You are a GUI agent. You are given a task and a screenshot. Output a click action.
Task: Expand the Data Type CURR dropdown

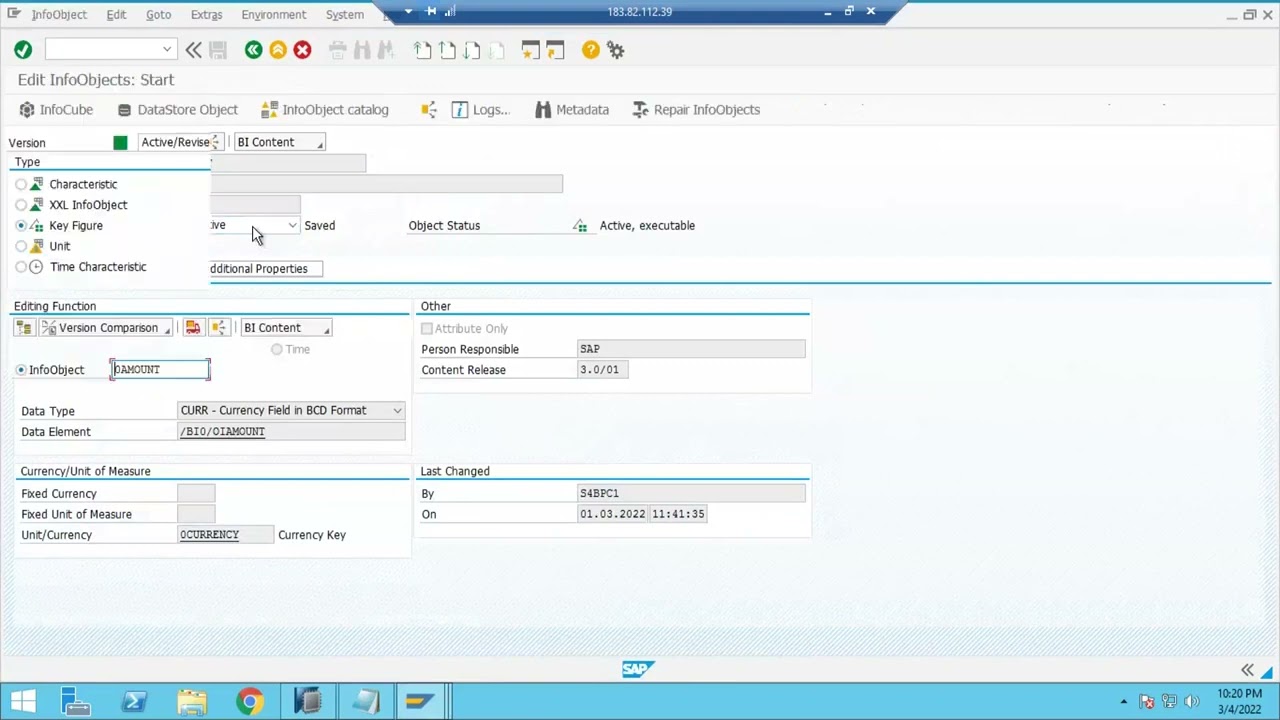coord(397,411)
